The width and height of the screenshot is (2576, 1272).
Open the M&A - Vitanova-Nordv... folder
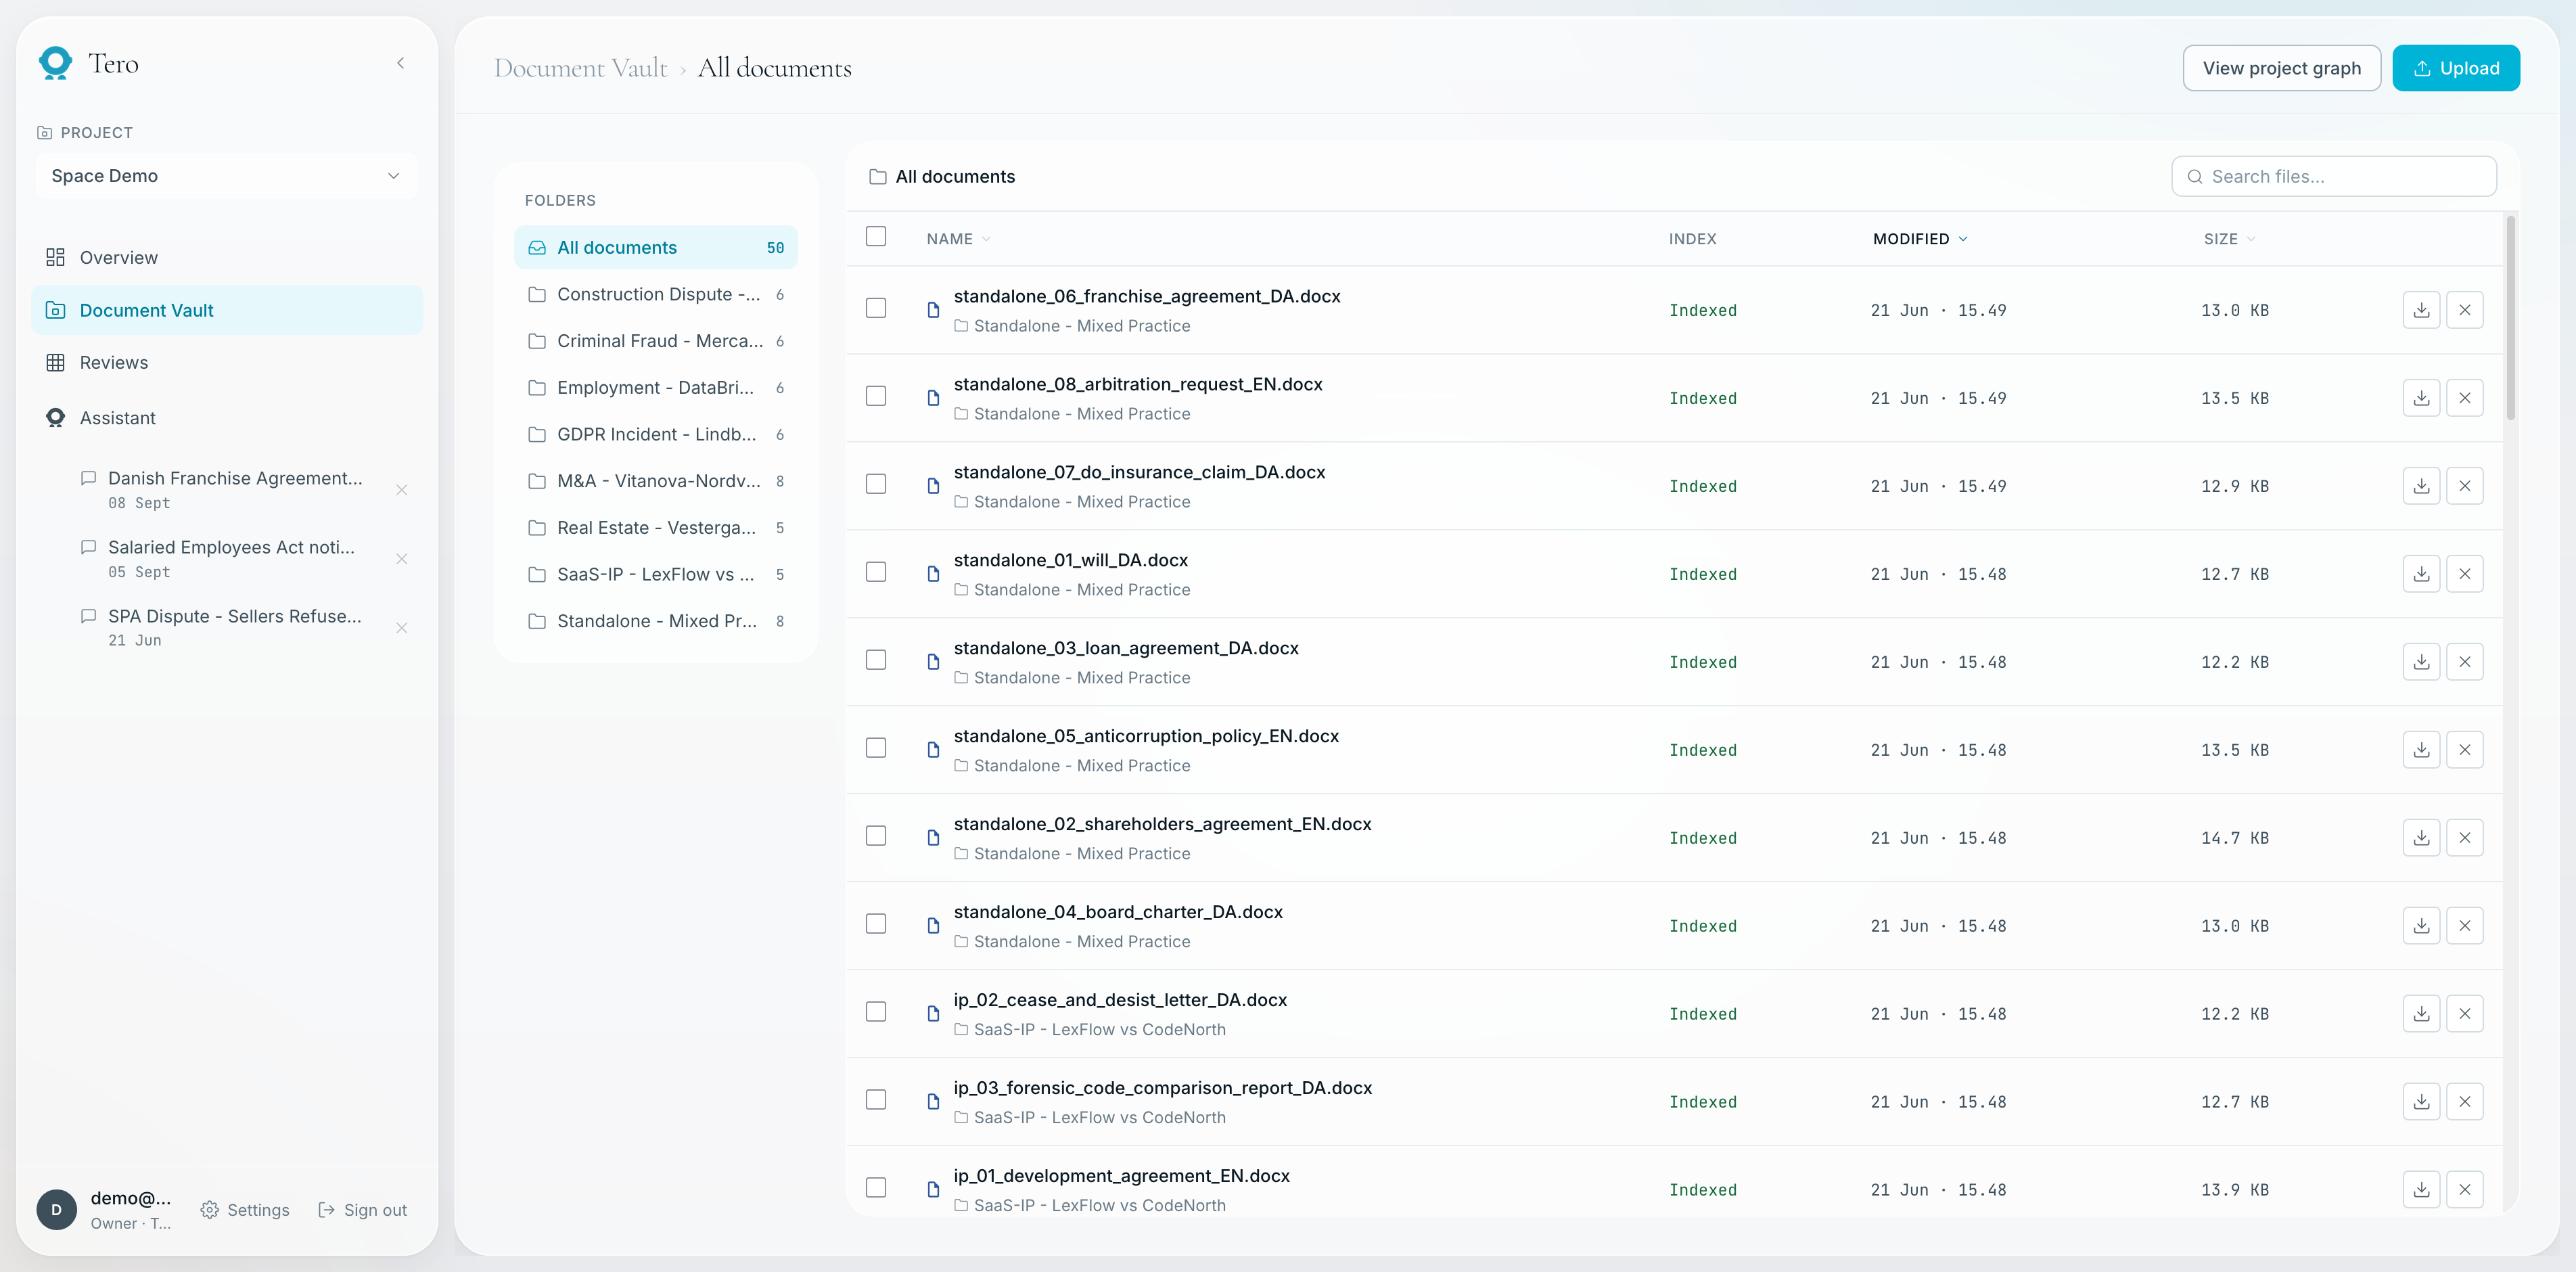pos(655,481)
